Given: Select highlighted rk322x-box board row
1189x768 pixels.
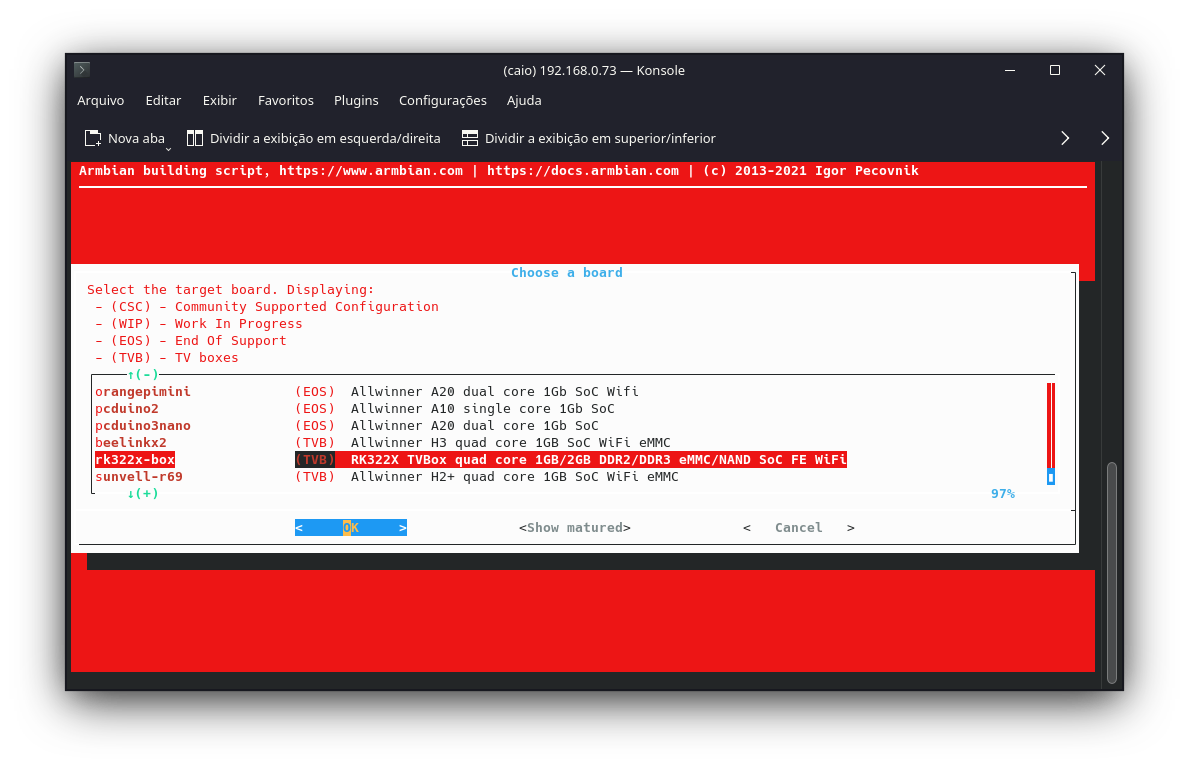Looking at the screenshot, I should click(470, 459).
